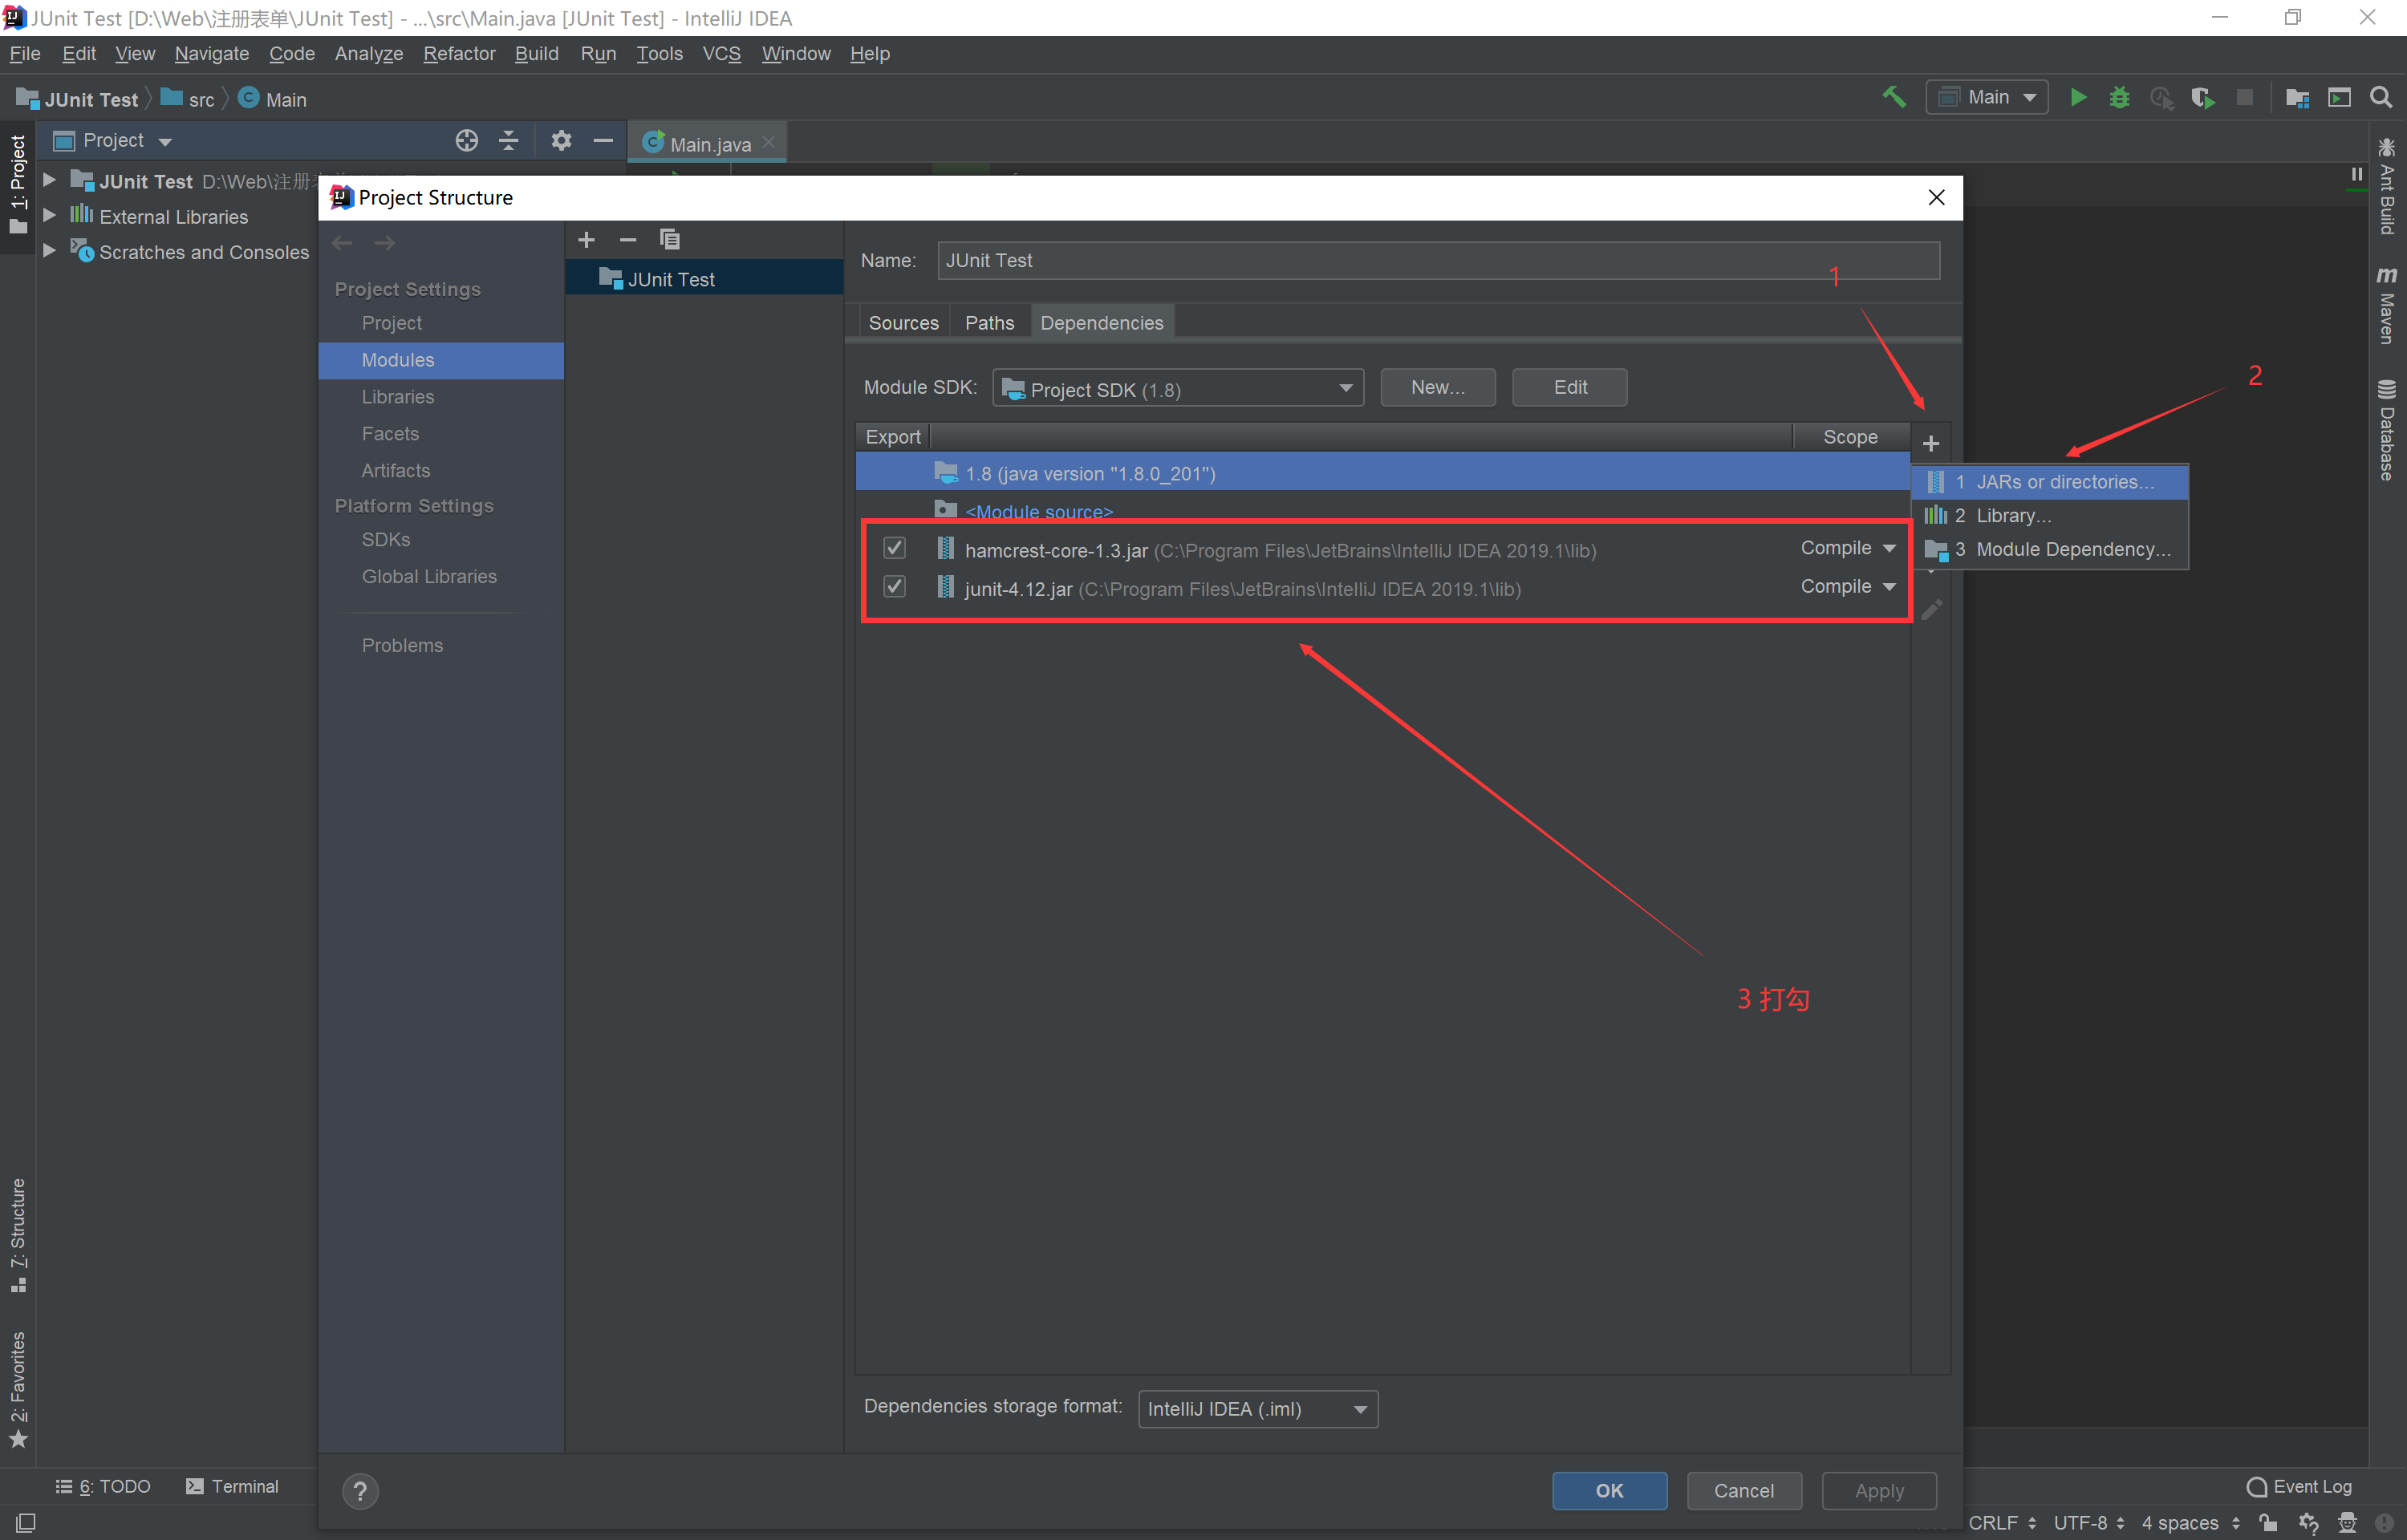This screenshot has height=1540, width=2407.
Task: Expand the External Libraries tree node
Action: pos(48,216)
